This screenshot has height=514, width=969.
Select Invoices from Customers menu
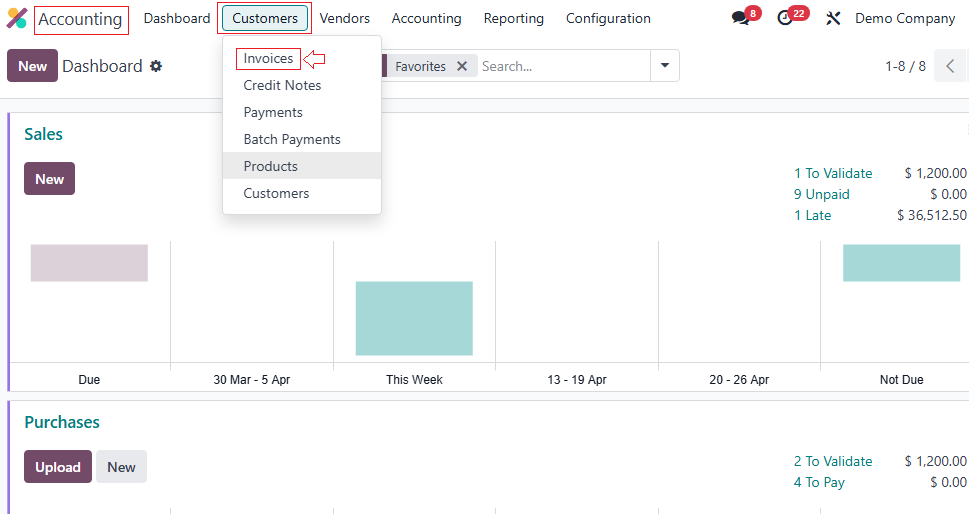point(268,59)
